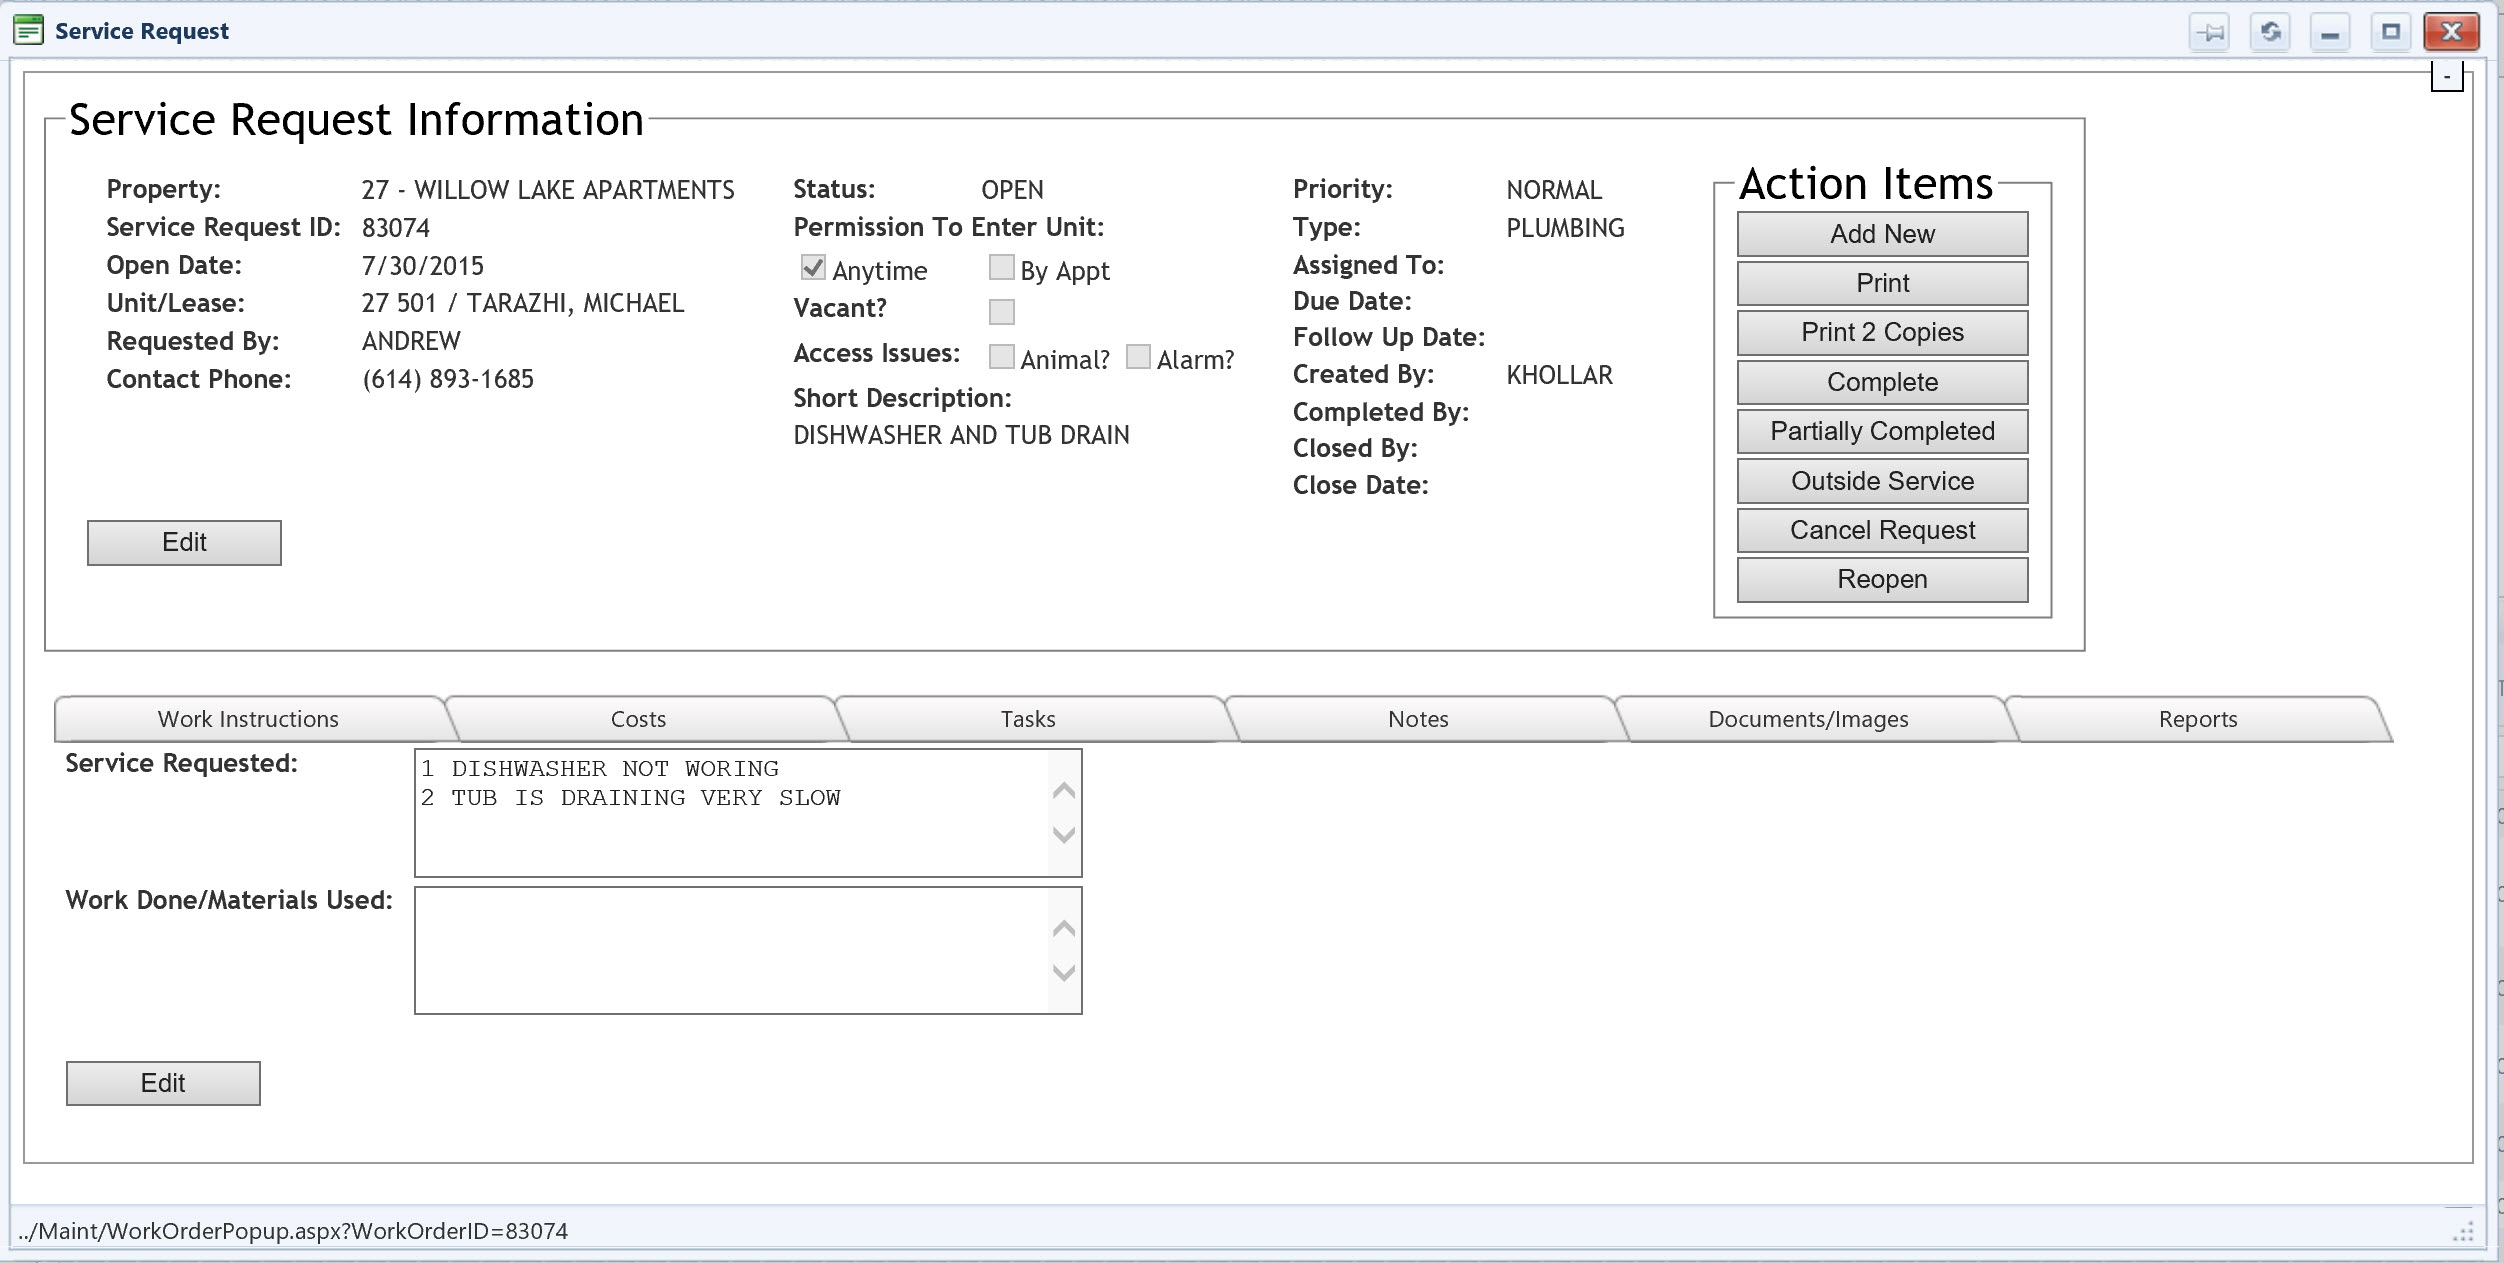
Task: Minimize the Service Request window
Action: tap(2330, 32)
